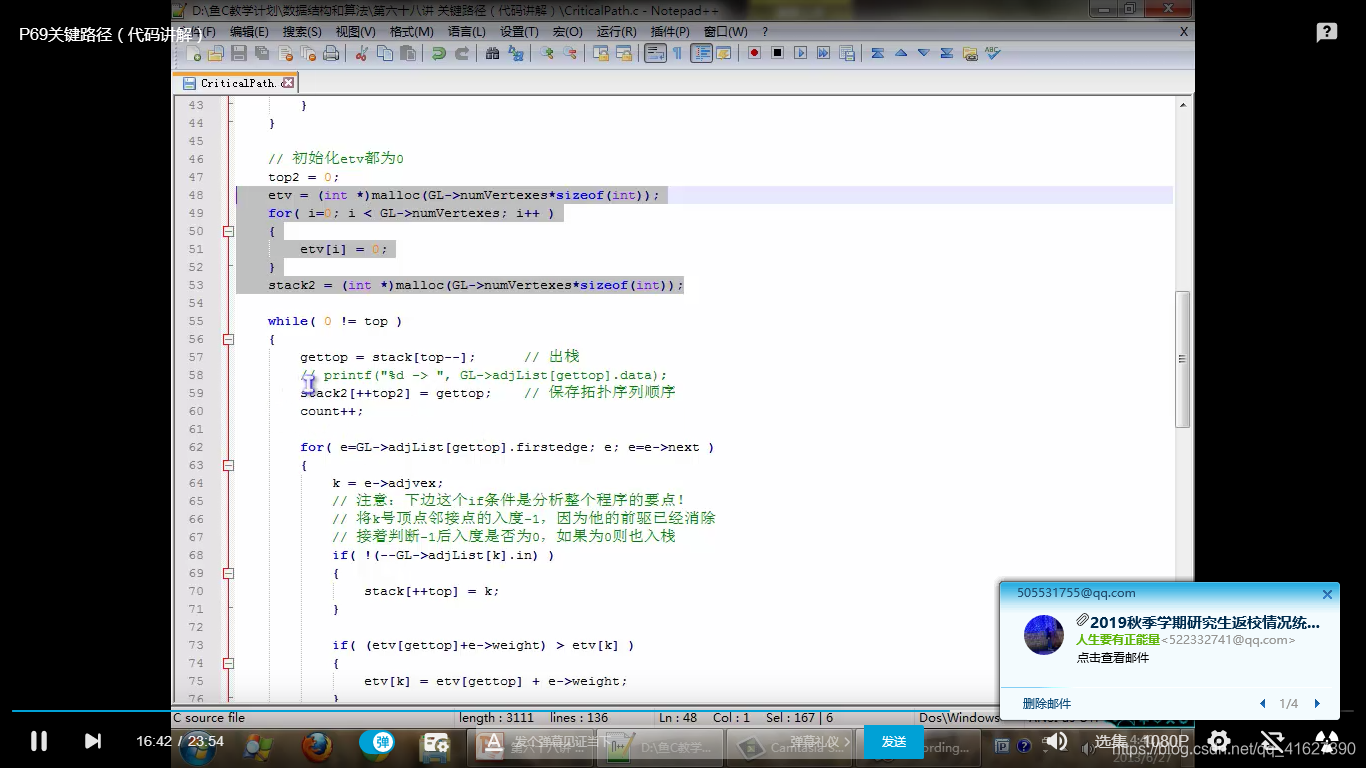The width and height of the screenshot is (1366, 768).
Task: Click the Print toolbar icon
Action: 331,53
